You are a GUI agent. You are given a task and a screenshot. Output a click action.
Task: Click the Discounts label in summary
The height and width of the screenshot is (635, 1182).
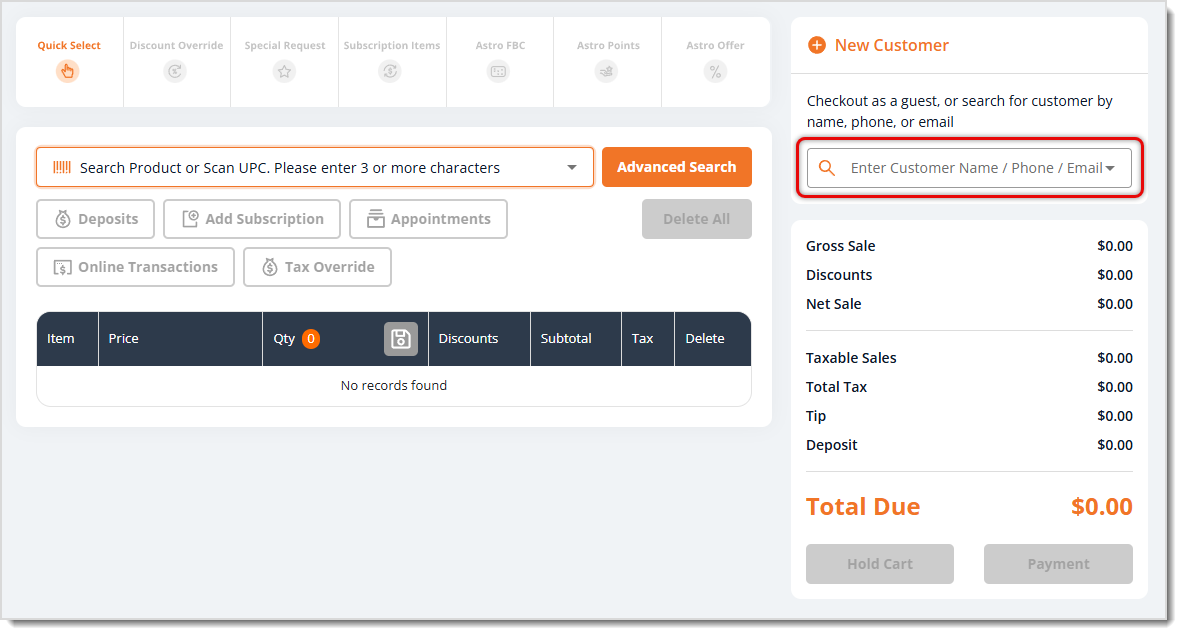pos(839,275)
